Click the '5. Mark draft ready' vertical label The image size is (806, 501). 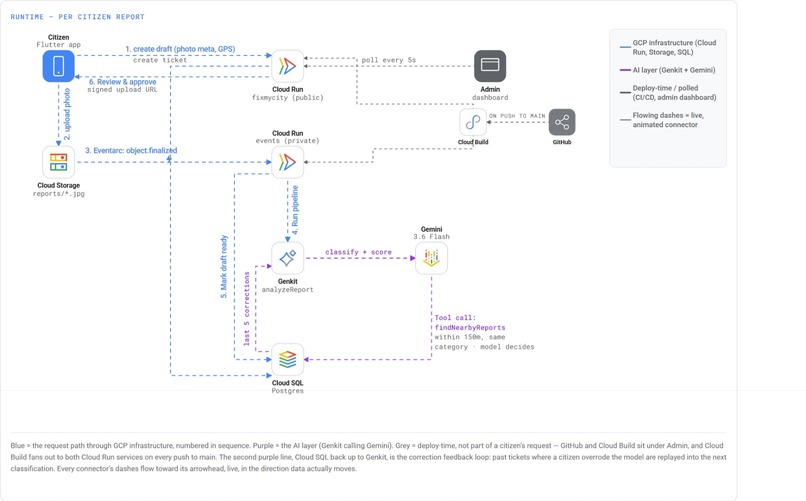(224, 267)
